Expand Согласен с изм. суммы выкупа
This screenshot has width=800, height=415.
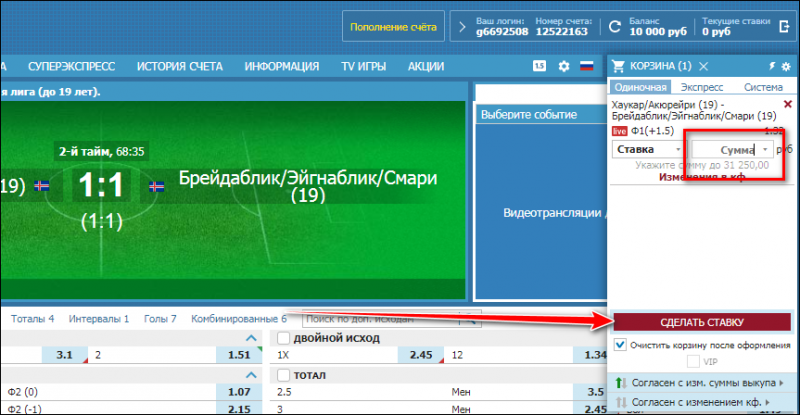(700, 383)
